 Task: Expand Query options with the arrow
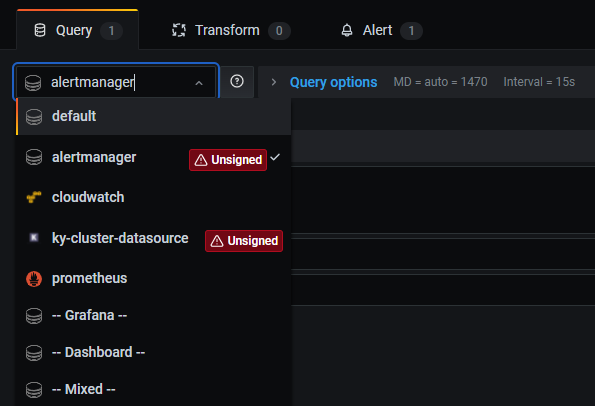(274, 82)
